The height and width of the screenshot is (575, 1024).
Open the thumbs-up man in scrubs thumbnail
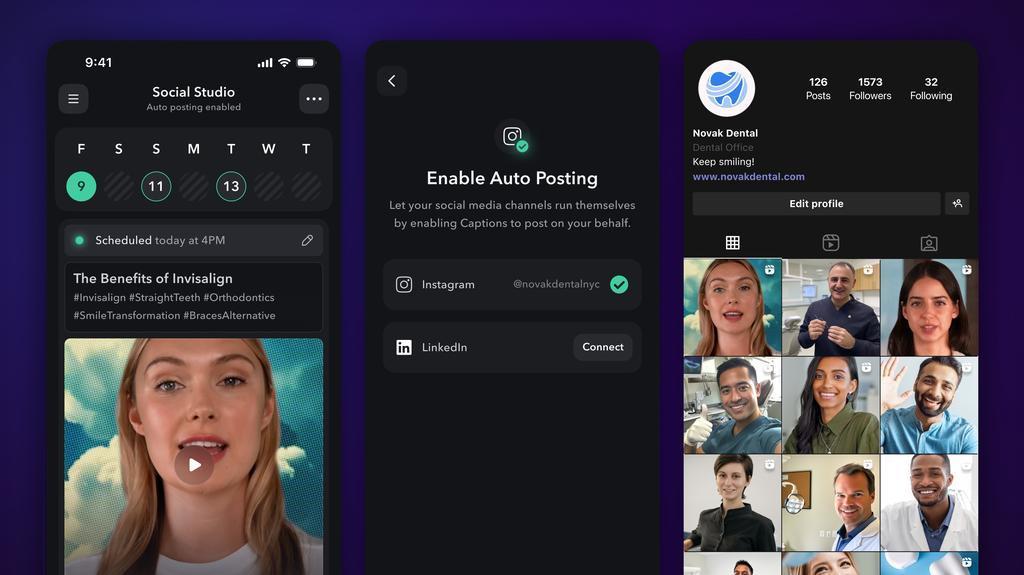pos(732,405)
